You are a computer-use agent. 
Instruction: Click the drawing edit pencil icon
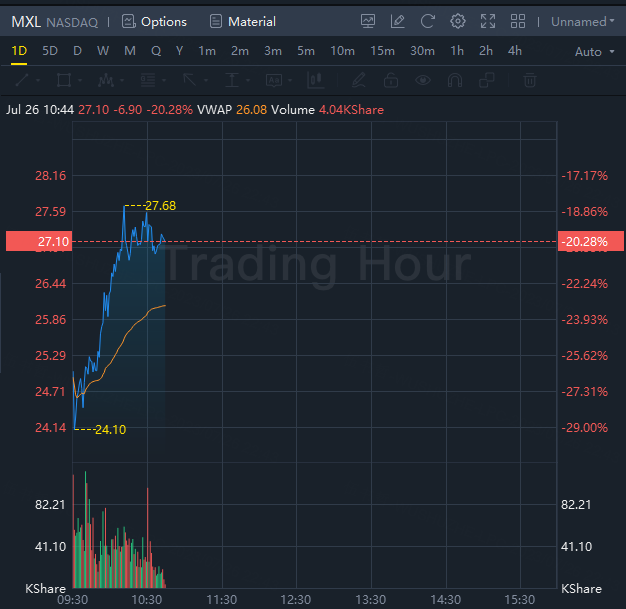(x=398, y=21)
